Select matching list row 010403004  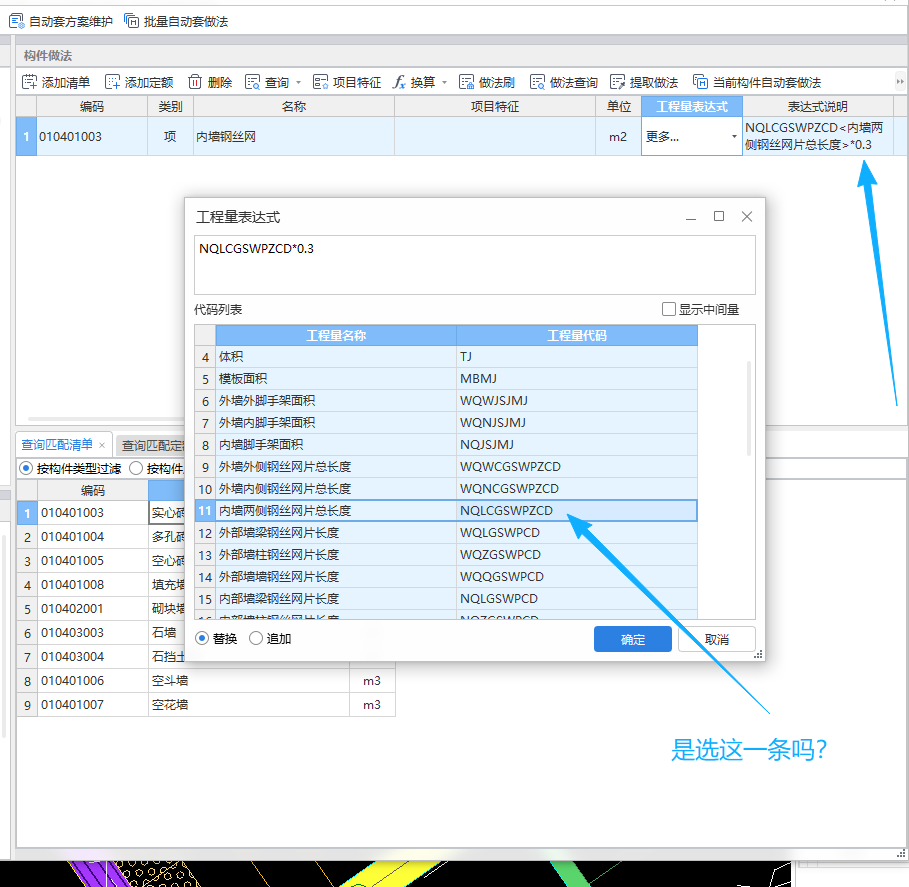[100, 657]
